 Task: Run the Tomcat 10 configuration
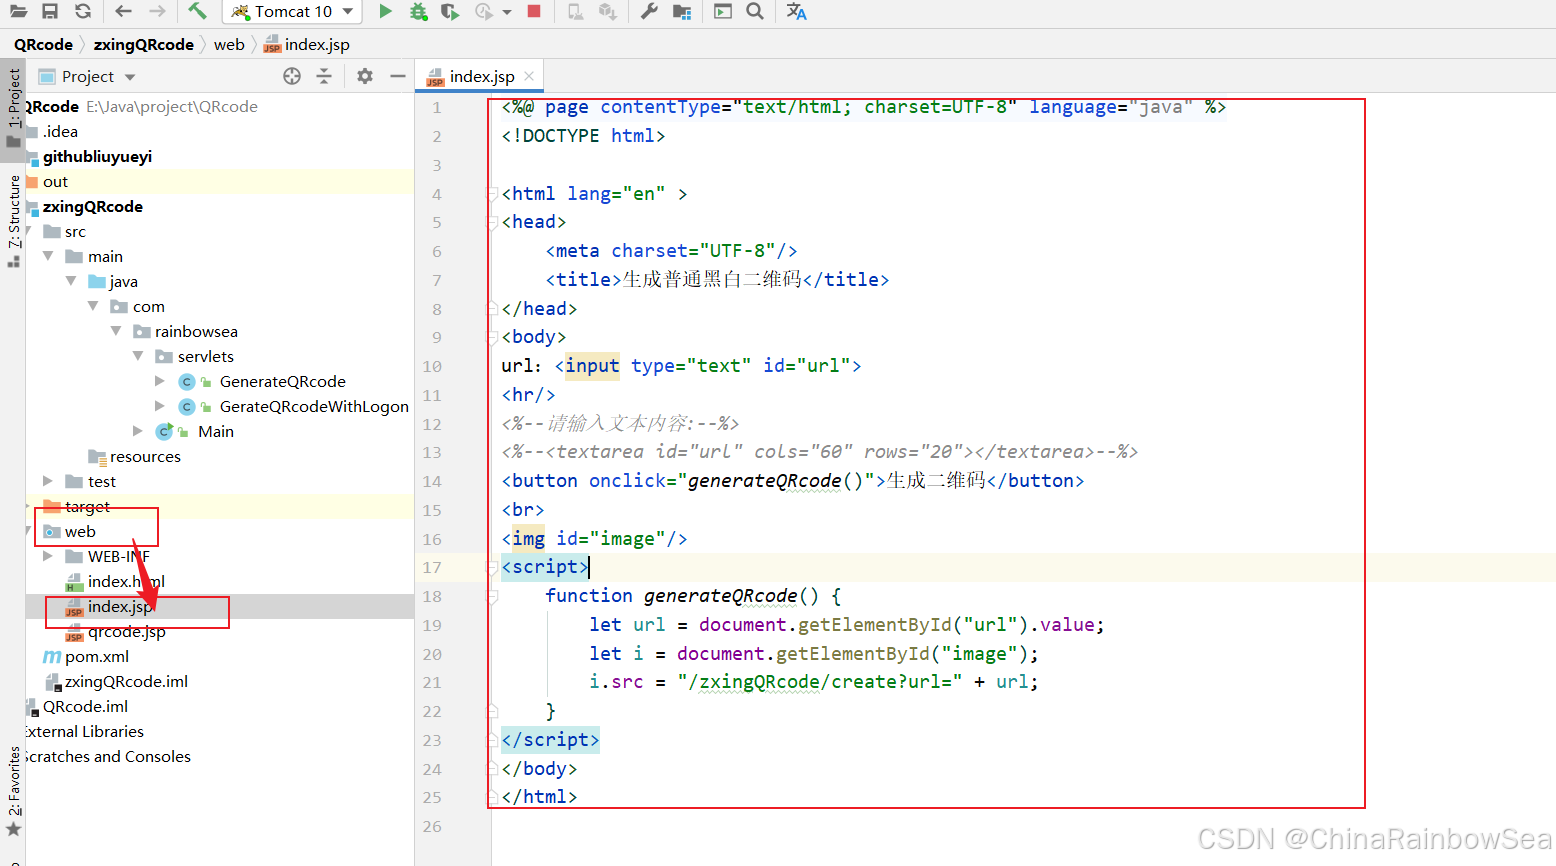(385, 11)
